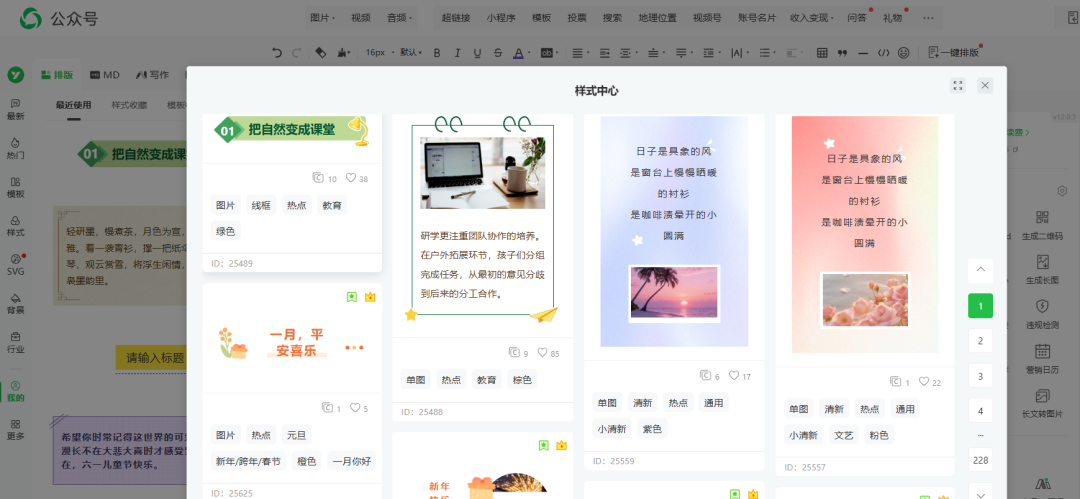
Task: Open the emoji picker smiley icon
Action: point(904,52)
